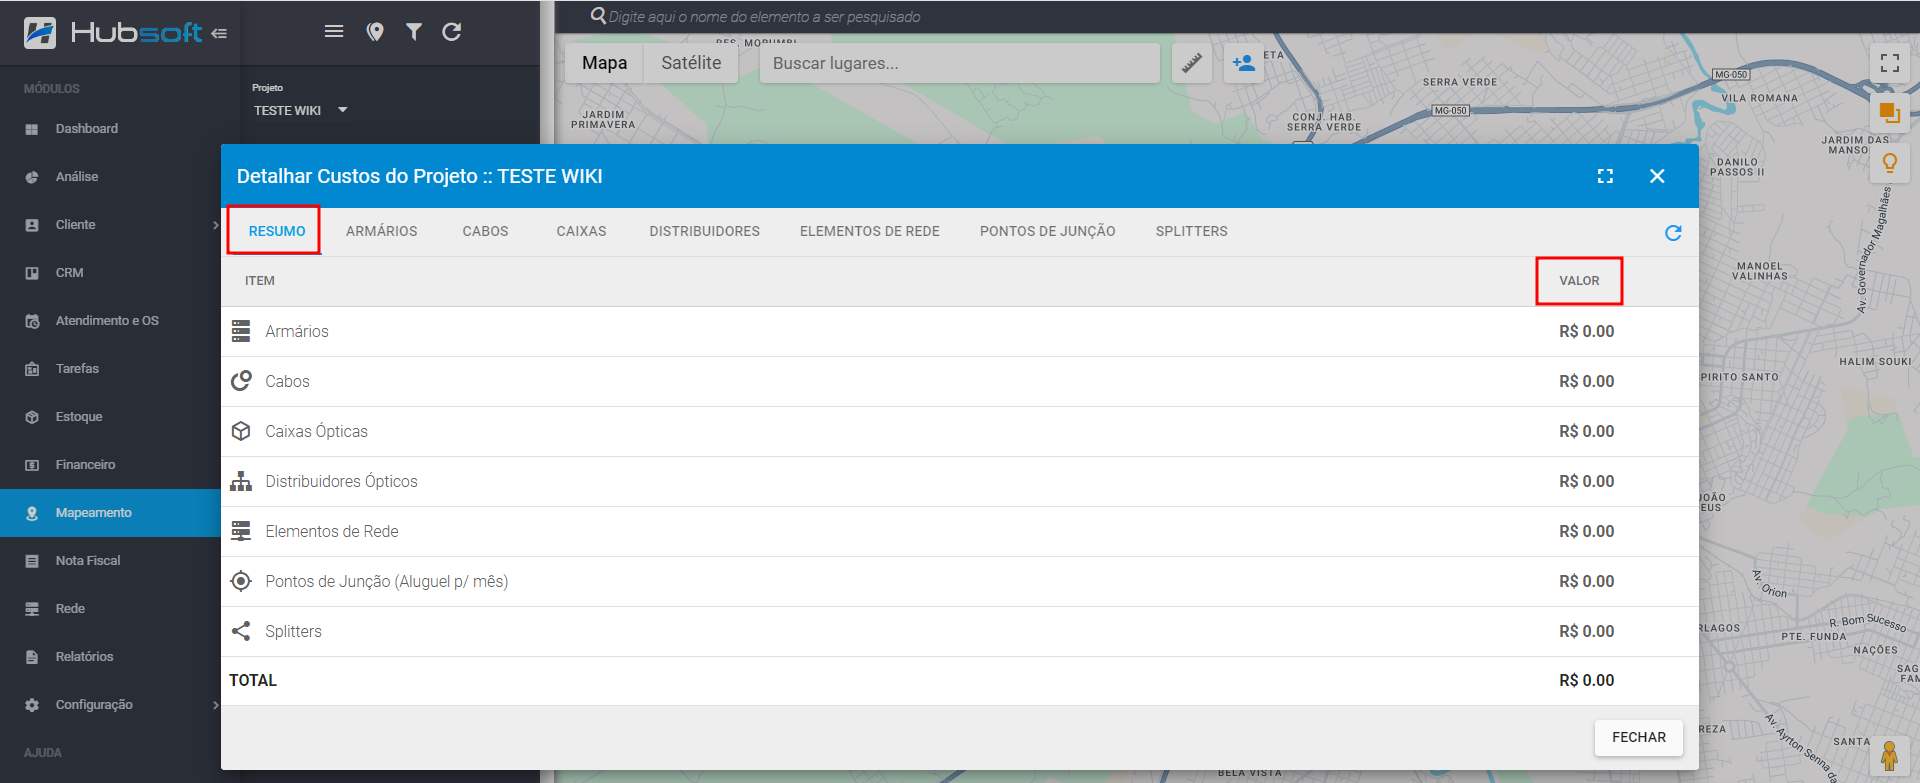Open Estoque module
This screenshot has width=1920, height=783.
[110, 417]
